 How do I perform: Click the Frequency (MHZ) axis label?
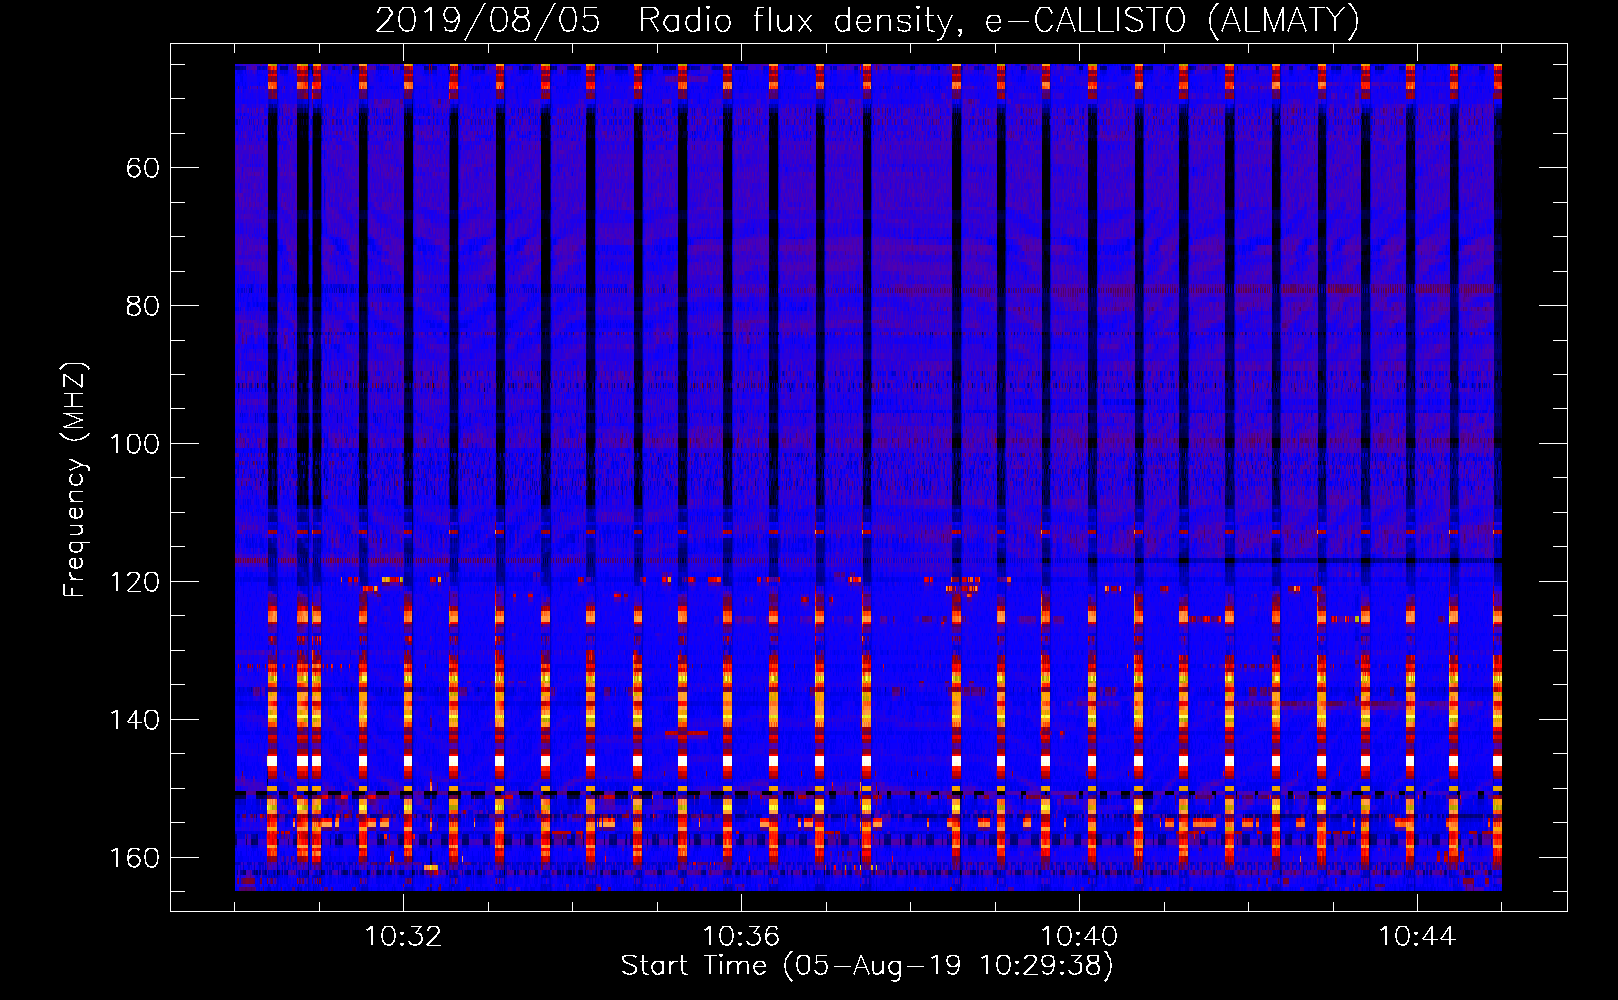coord(75,479)
